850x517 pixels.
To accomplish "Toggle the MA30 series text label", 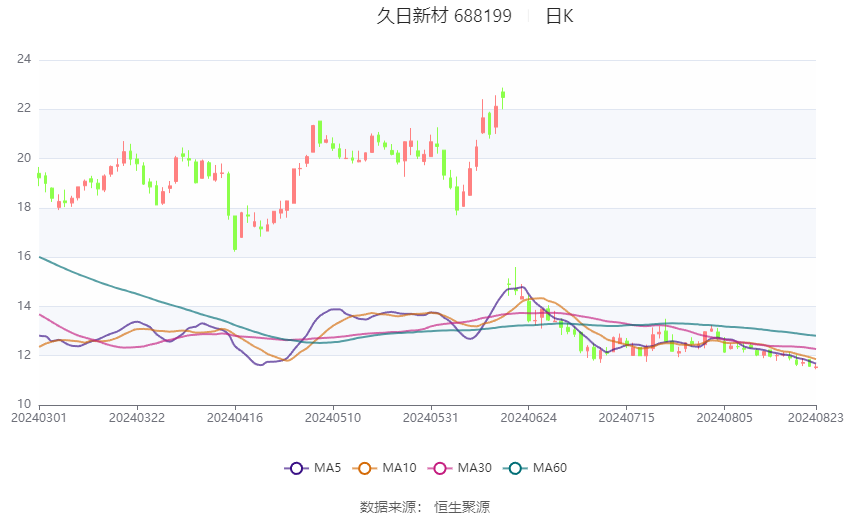I will pyautogui.click(x=473, y=468).
